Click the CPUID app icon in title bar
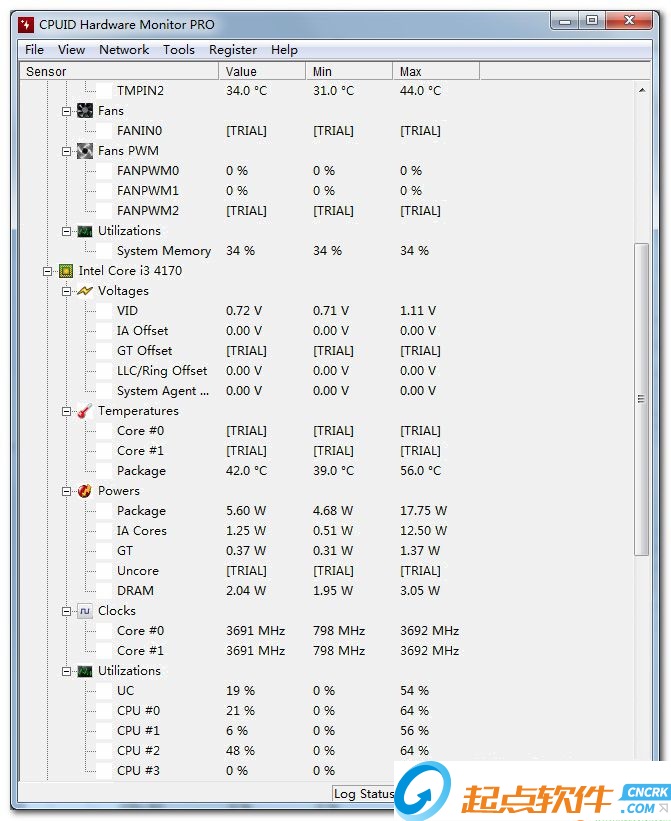This screenshot has height=821, width=671. pyautogui.click(x=27, y=24)
